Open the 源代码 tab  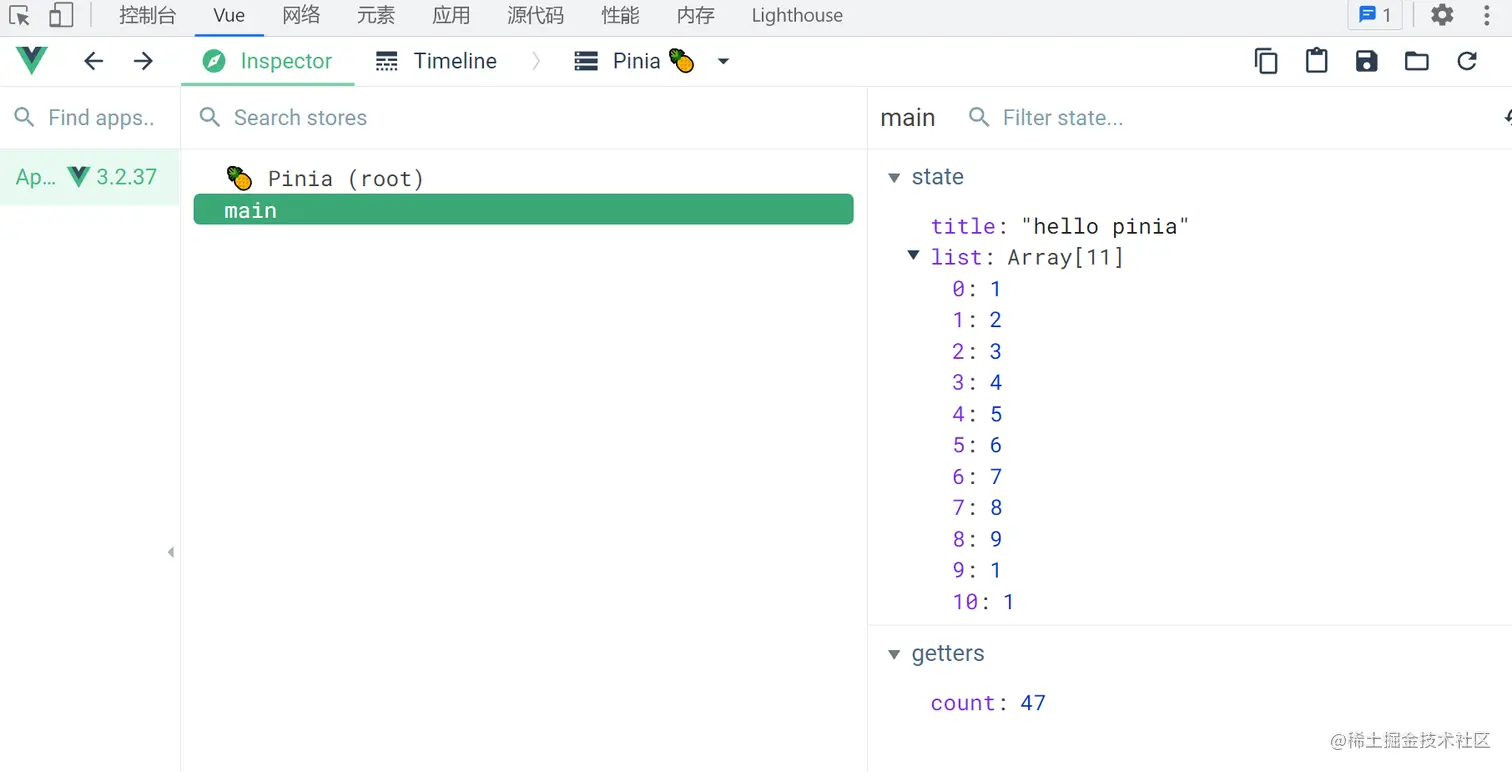pyautogui.click(x=535, y=15)
